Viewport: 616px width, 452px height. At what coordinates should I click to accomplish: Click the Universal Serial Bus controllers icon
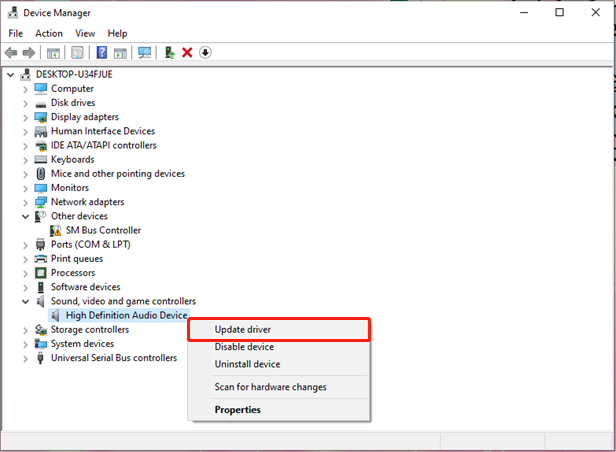coord(40,358)
